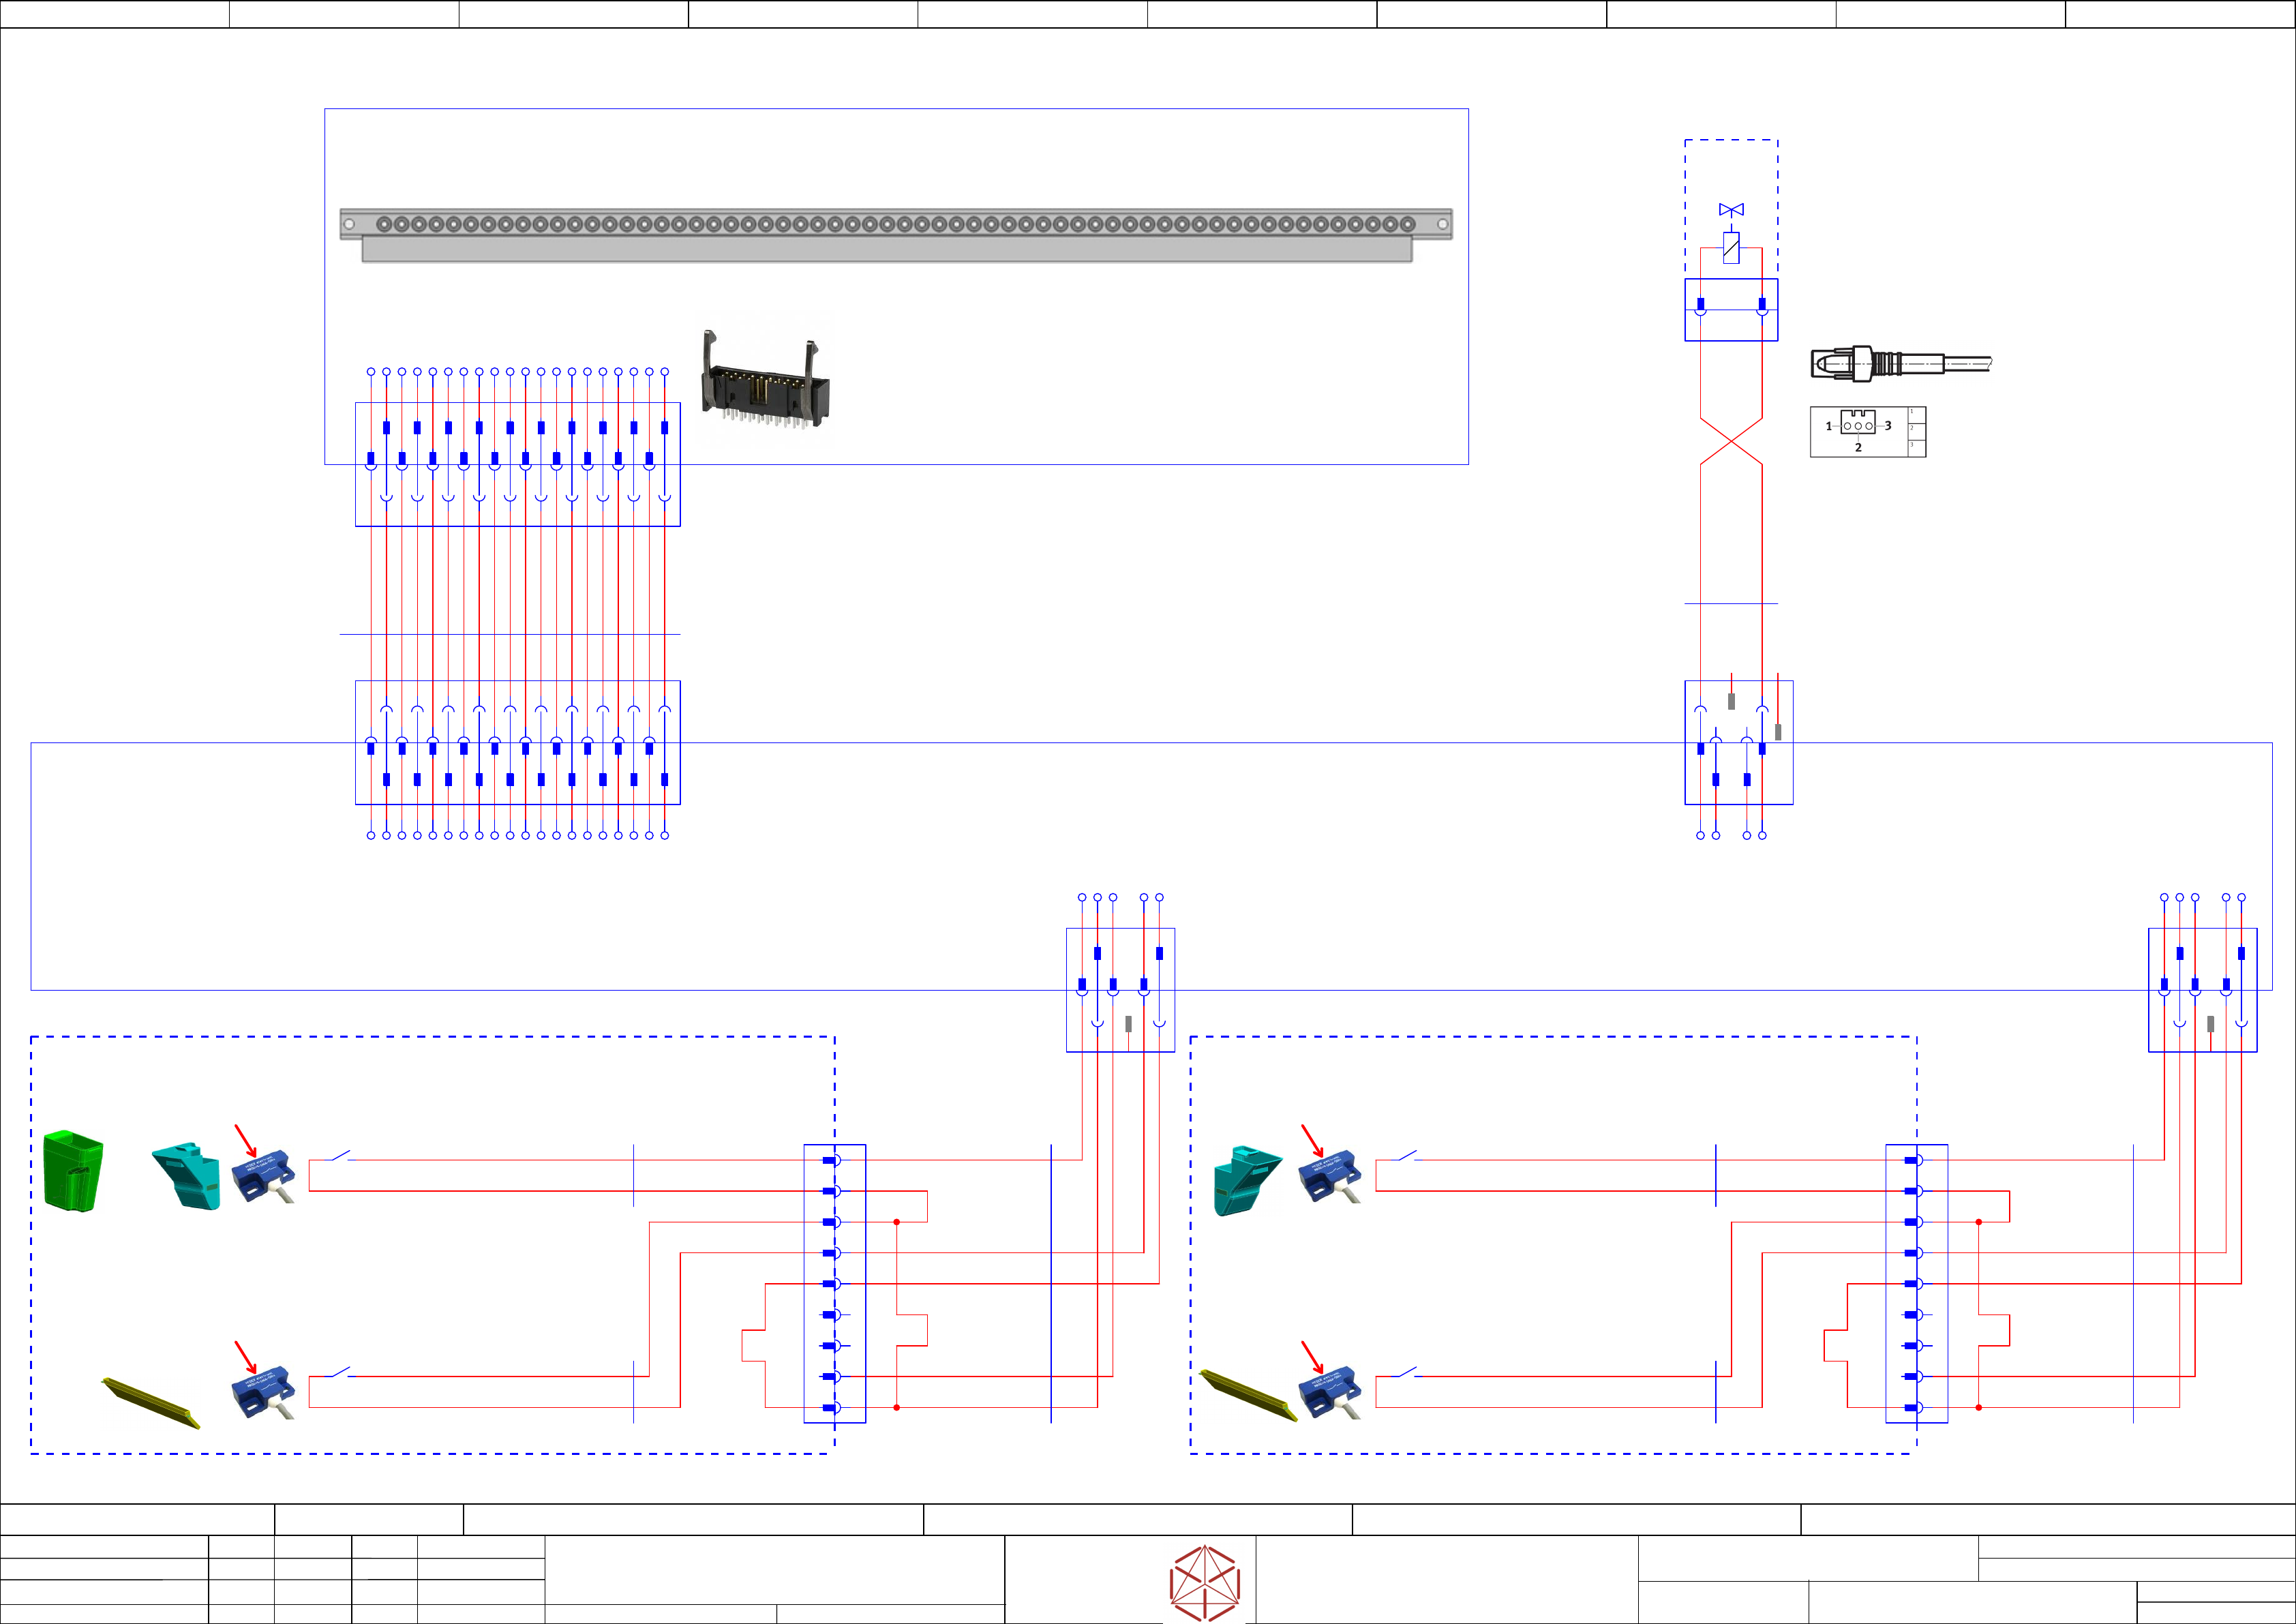Click the red hexagon company logo
Screen dimensions: 2296x1624
(x=1205, y=1583)
